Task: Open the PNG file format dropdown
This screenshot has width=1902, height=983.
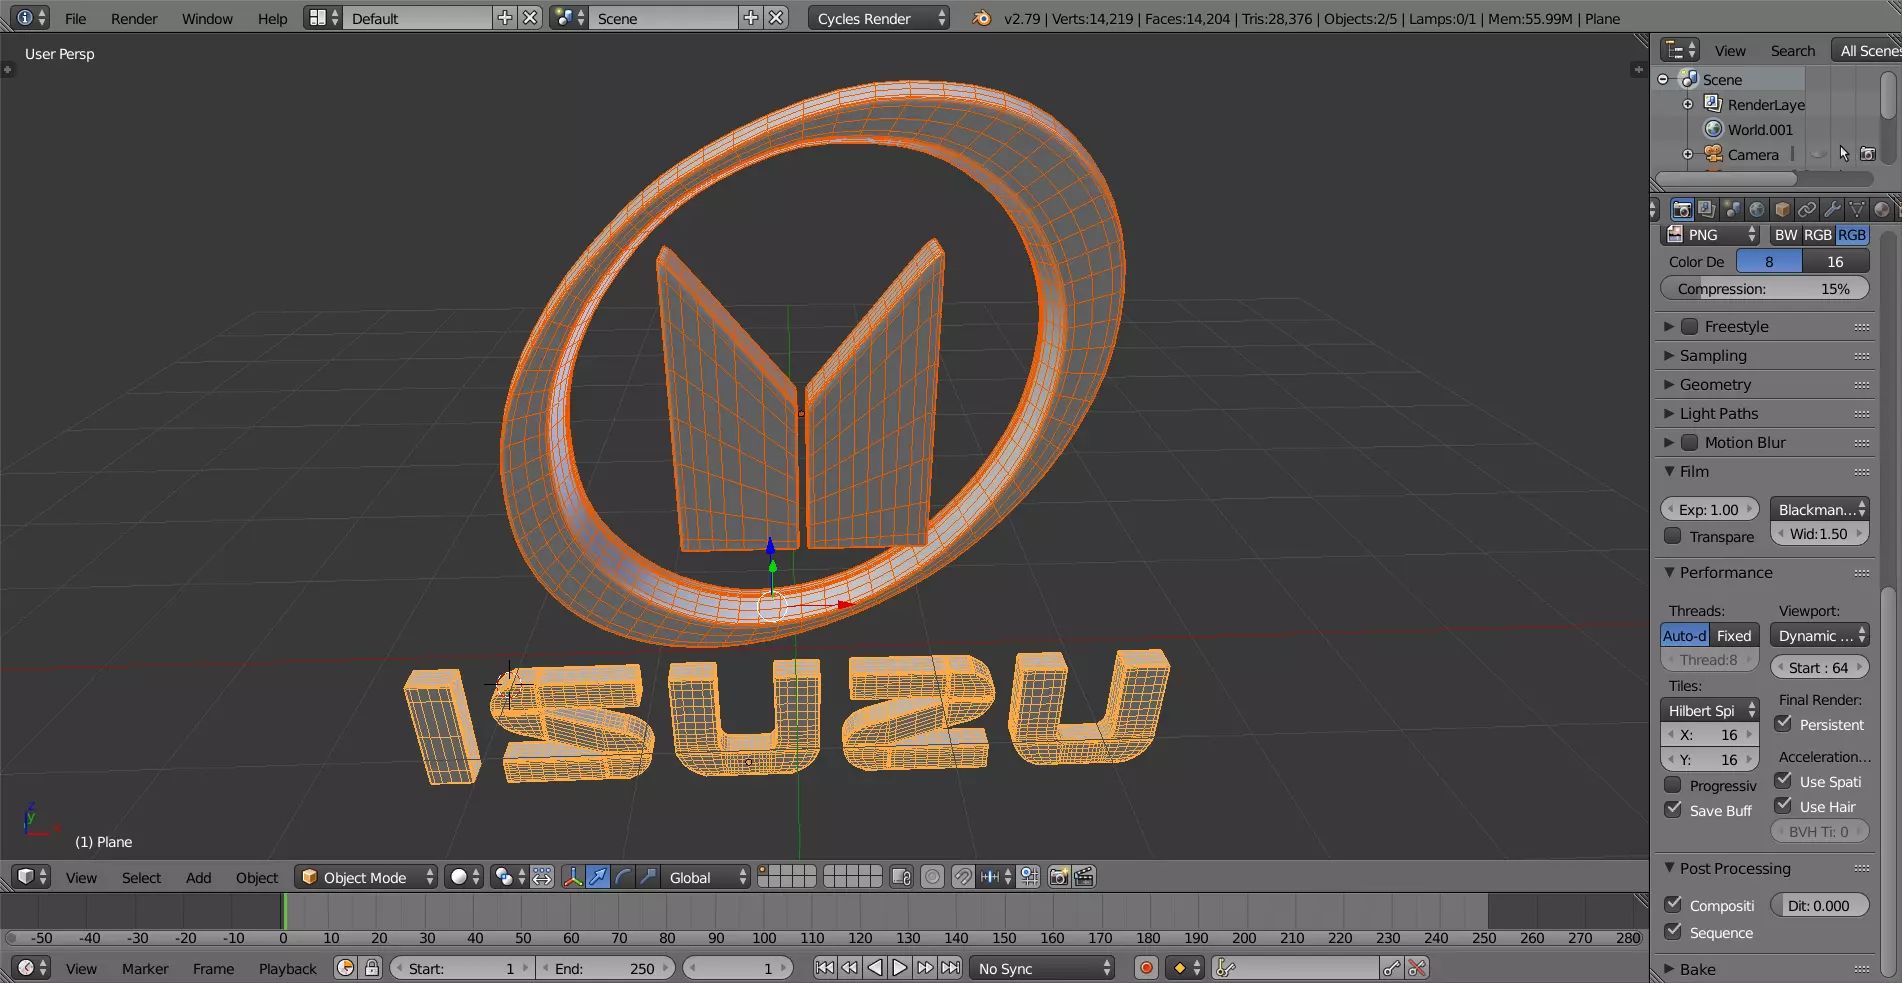Action: 1710,234
